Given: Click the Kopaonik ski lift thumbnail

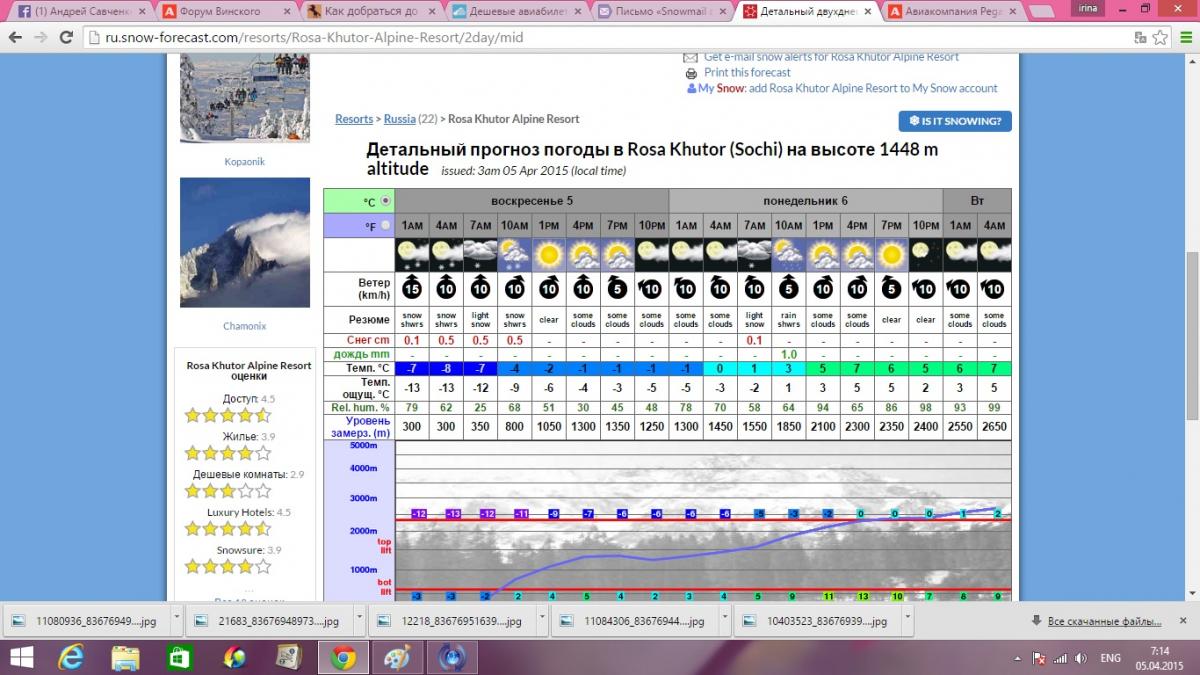Looking at the screenshot, I should pos(245,99).
